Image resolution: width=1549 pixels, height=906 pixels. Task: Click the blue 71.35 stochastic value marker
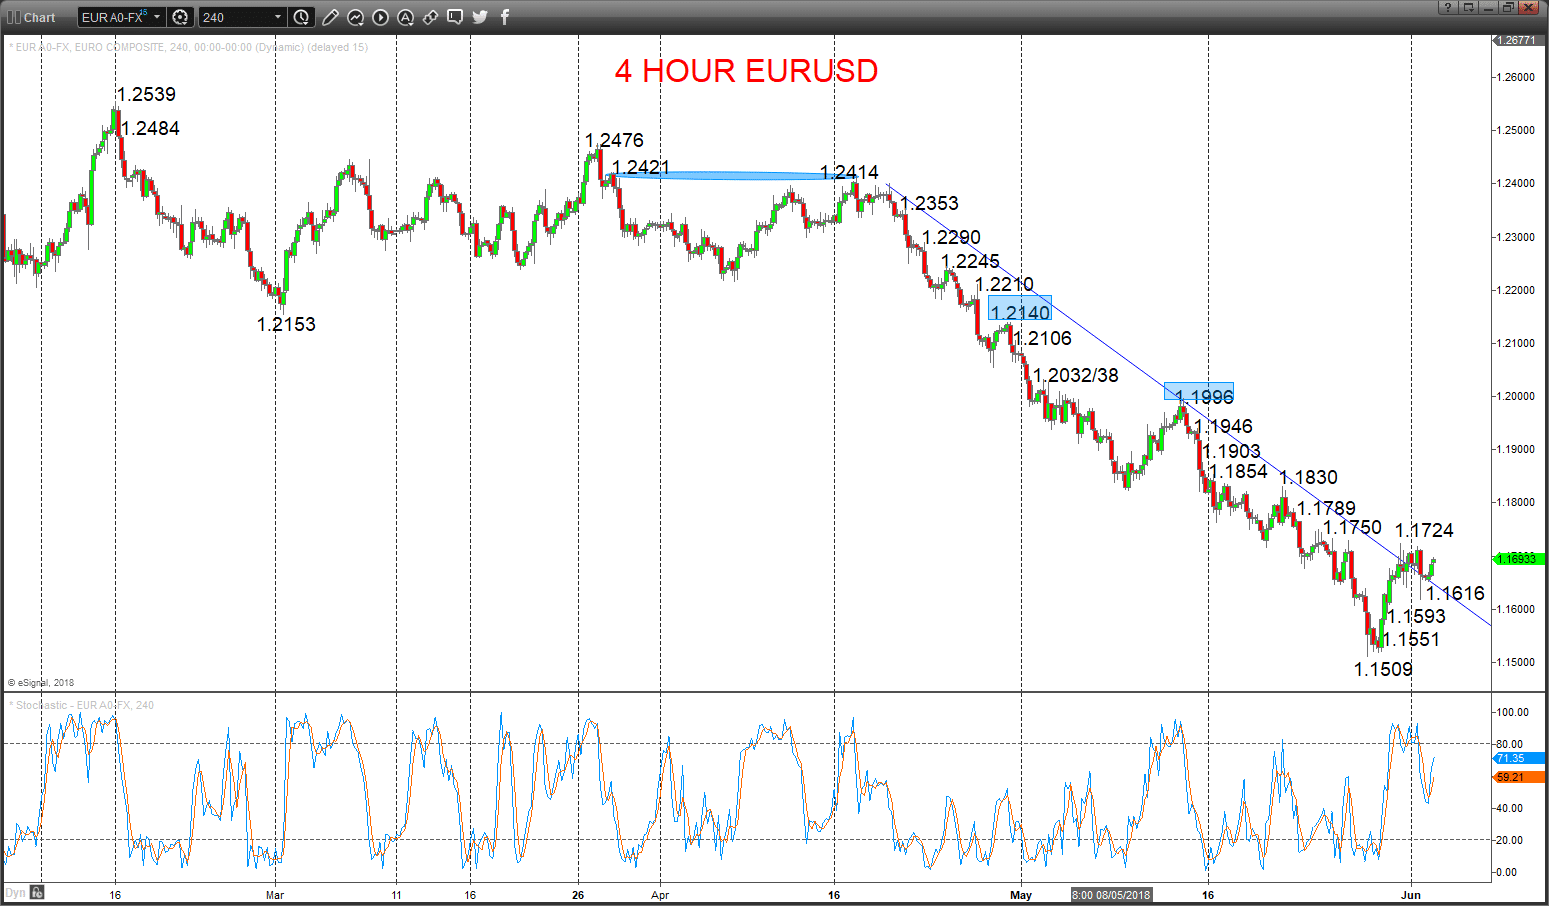[1519, 759]
